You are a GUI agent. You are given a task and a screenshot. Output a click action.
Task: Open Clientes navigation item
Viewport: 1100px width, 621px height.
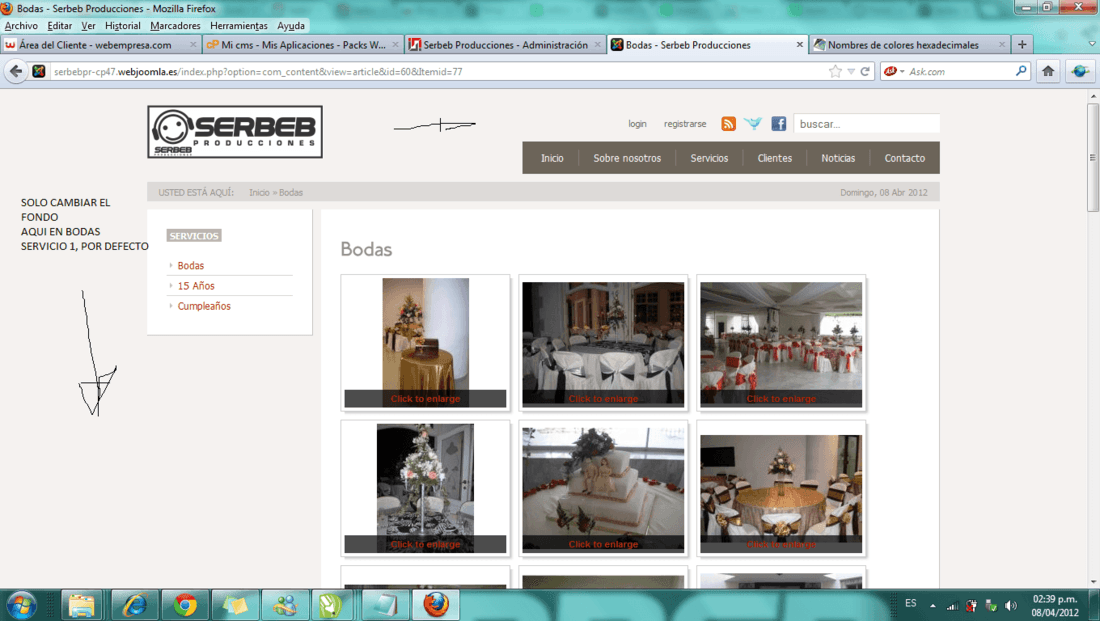tap(774, 158)
